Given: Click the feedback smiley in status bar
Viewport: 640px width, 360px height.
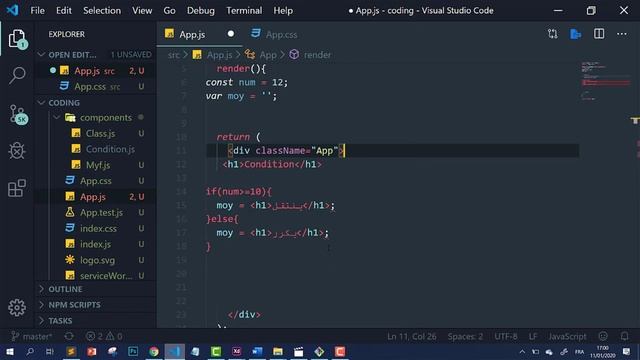Looking at the screenshot, I should point(603,336).
